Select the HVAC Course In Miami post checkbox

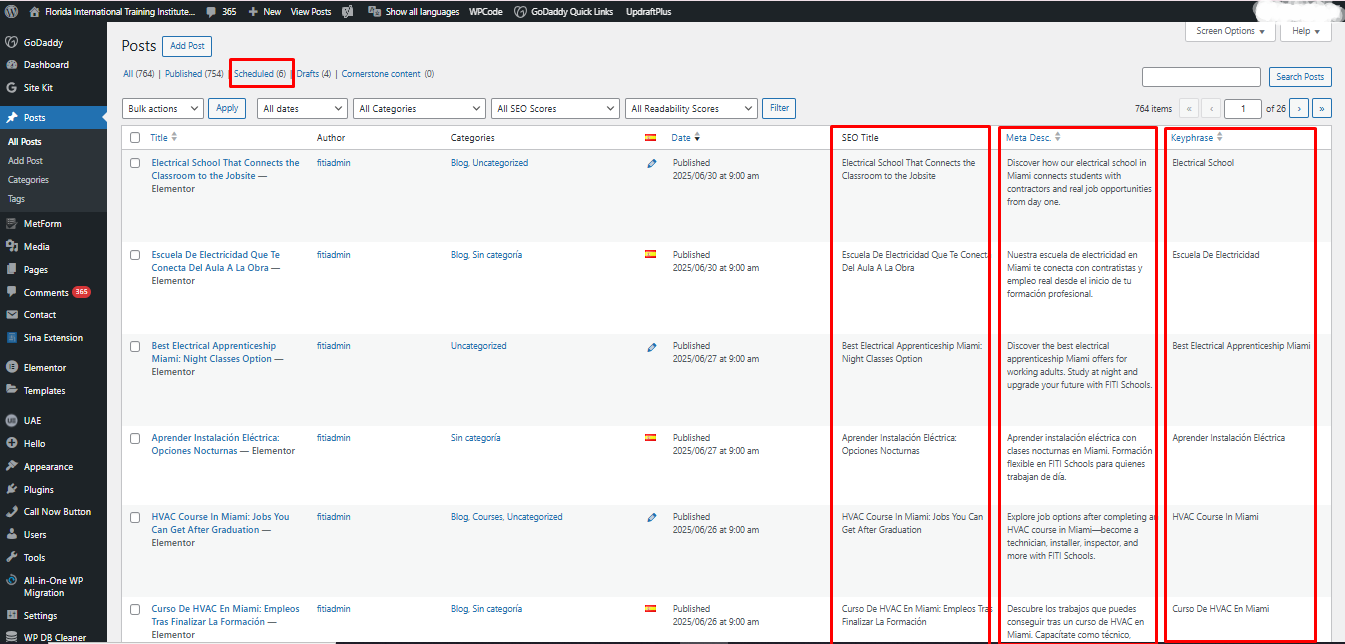tap(135, 517)
